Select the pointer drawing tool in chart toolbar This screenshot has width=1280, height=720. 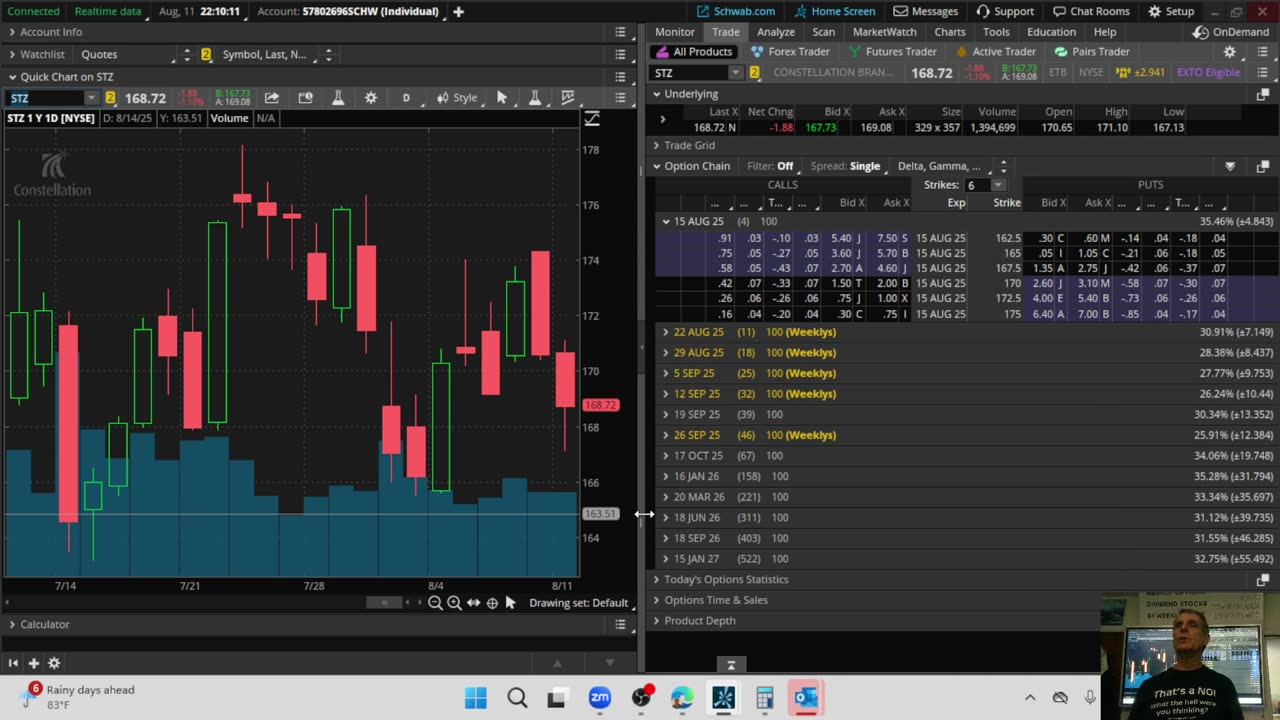point(502,97)
